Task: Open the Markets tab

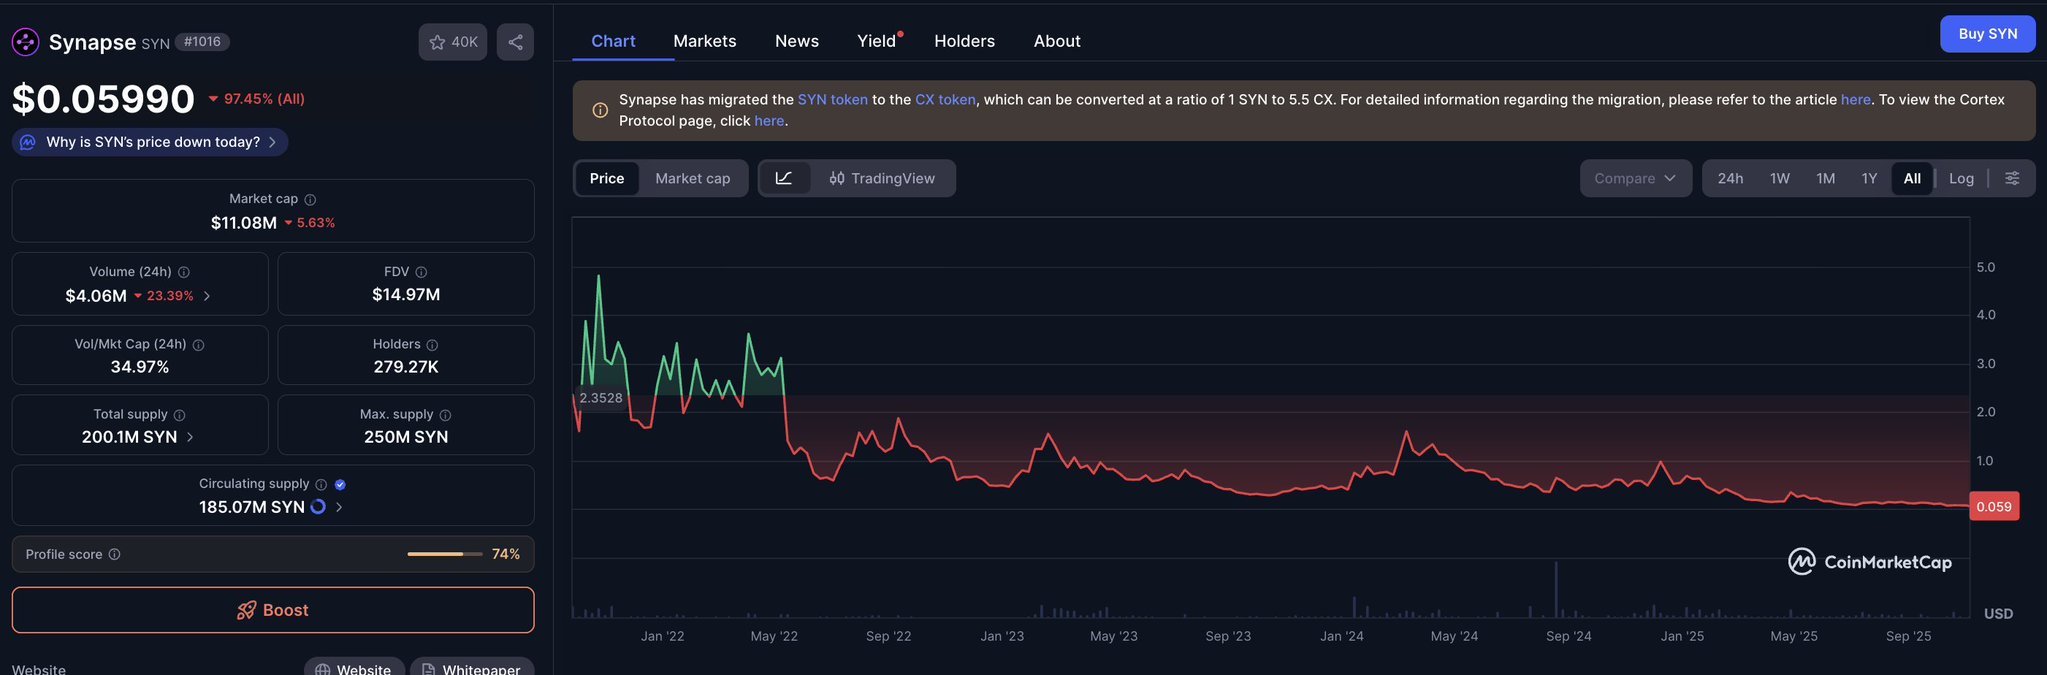Action: 704,41
